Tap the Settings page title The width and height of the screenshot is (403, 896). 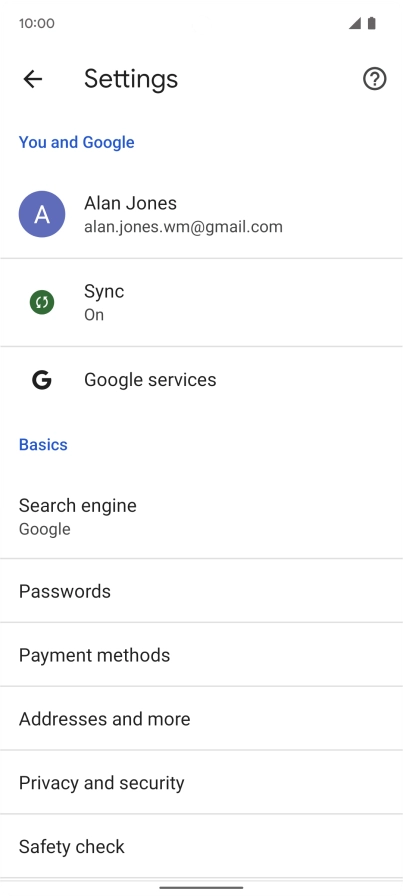(131, 79)
